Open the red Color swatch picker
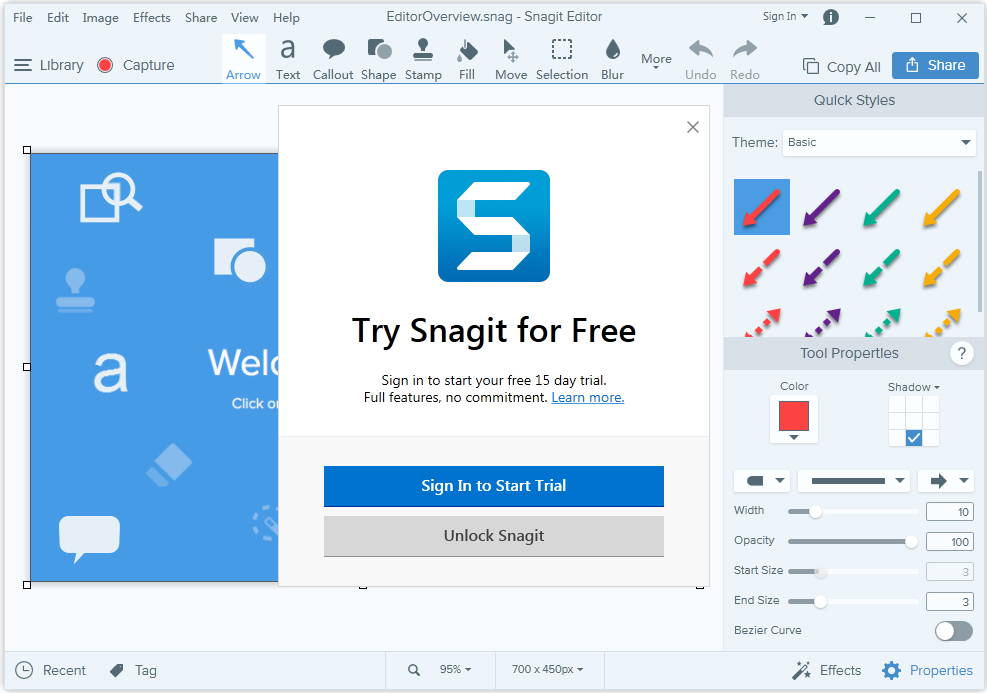This screenshot has height=693, width=987. click(x=794, y=419)
